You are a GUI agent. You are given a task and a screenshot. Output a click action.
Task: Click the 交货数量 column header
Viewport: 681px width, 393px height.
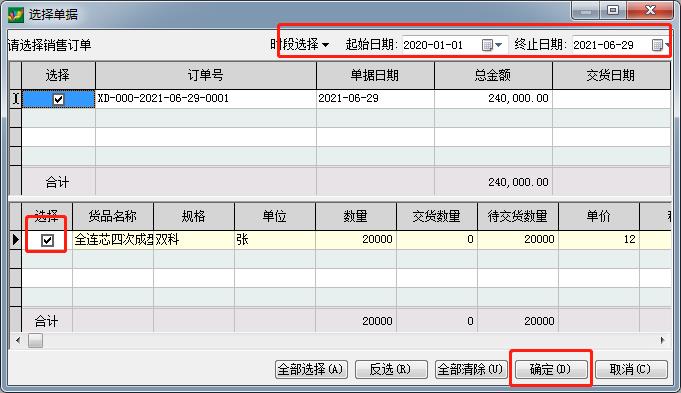click(436, 216)
